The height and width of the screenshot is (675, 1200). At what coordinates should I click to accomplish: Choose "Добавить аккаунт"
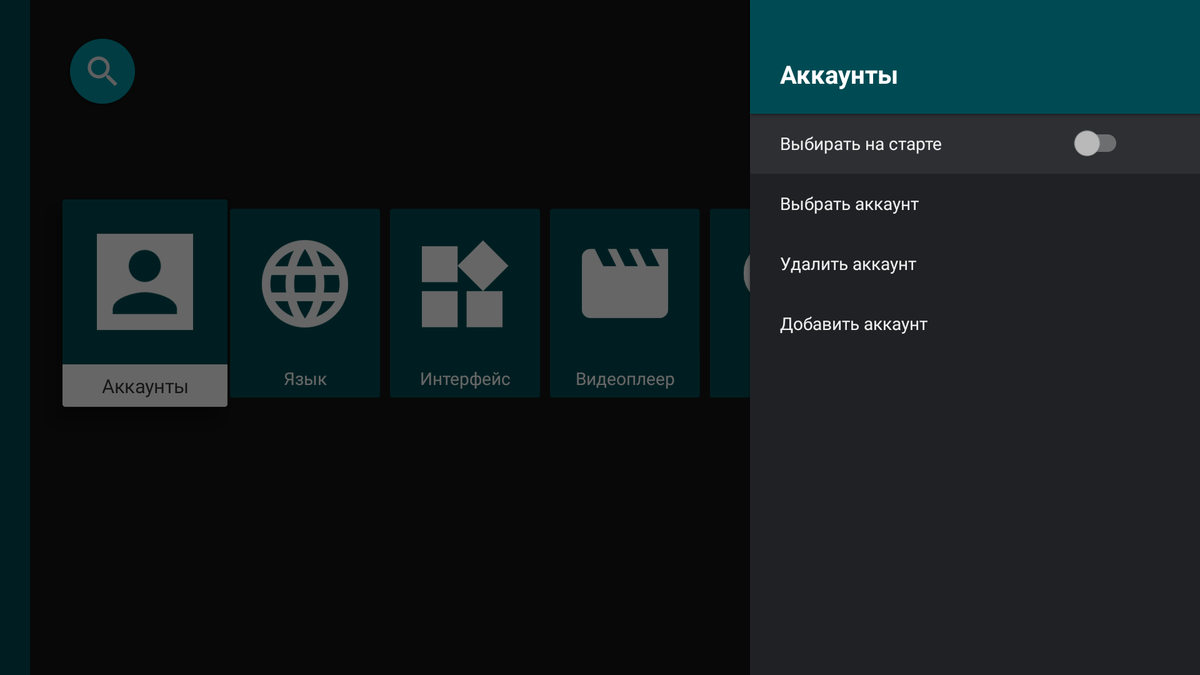(853, 324)
